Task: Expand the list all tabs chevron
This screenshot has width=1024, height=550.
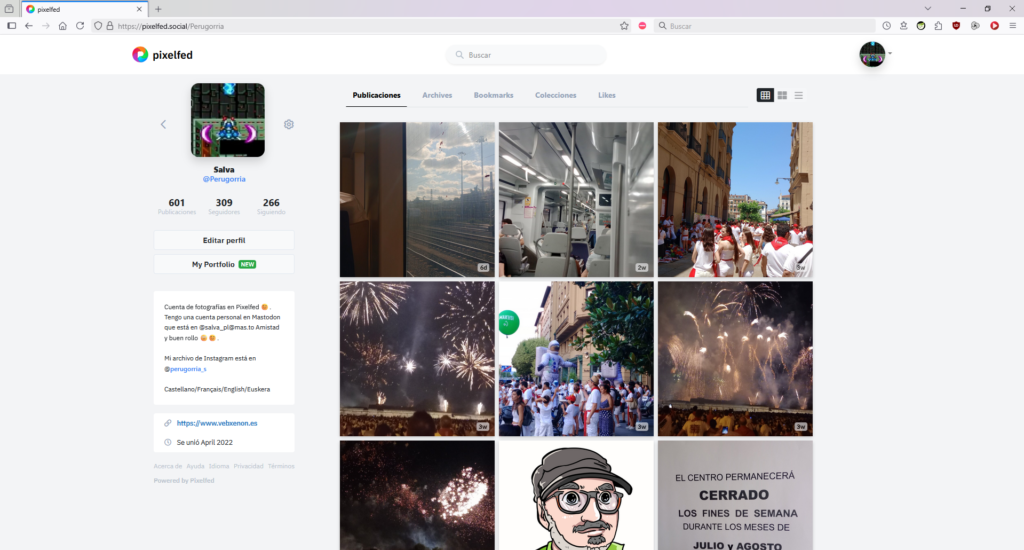Action: click(927, 8)
